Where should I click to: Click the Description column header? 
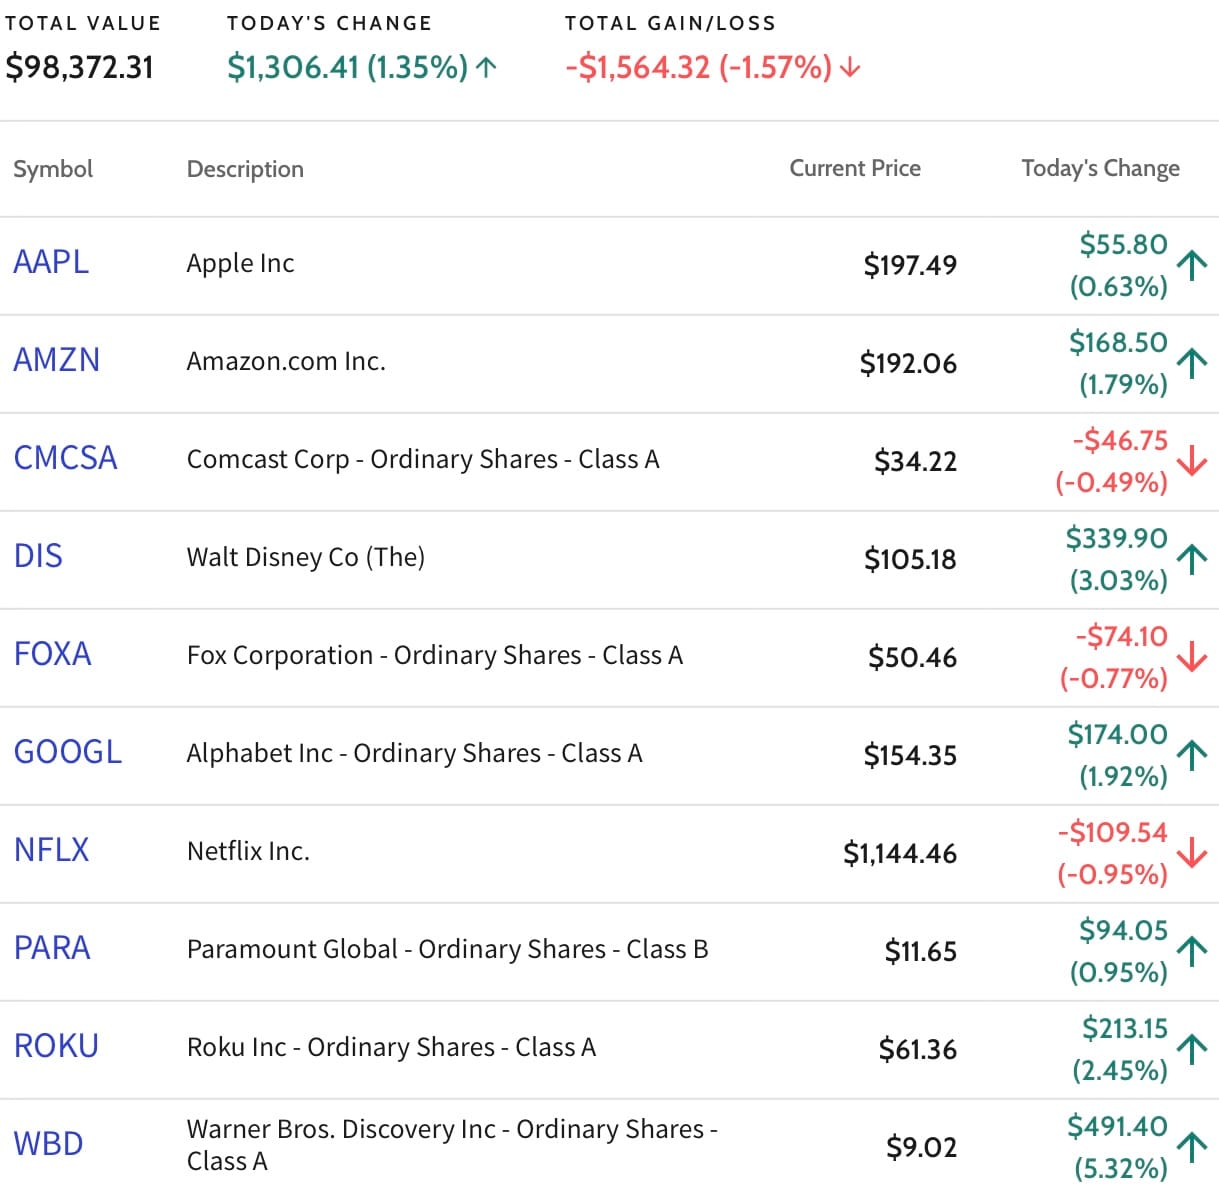pos(245,169)
